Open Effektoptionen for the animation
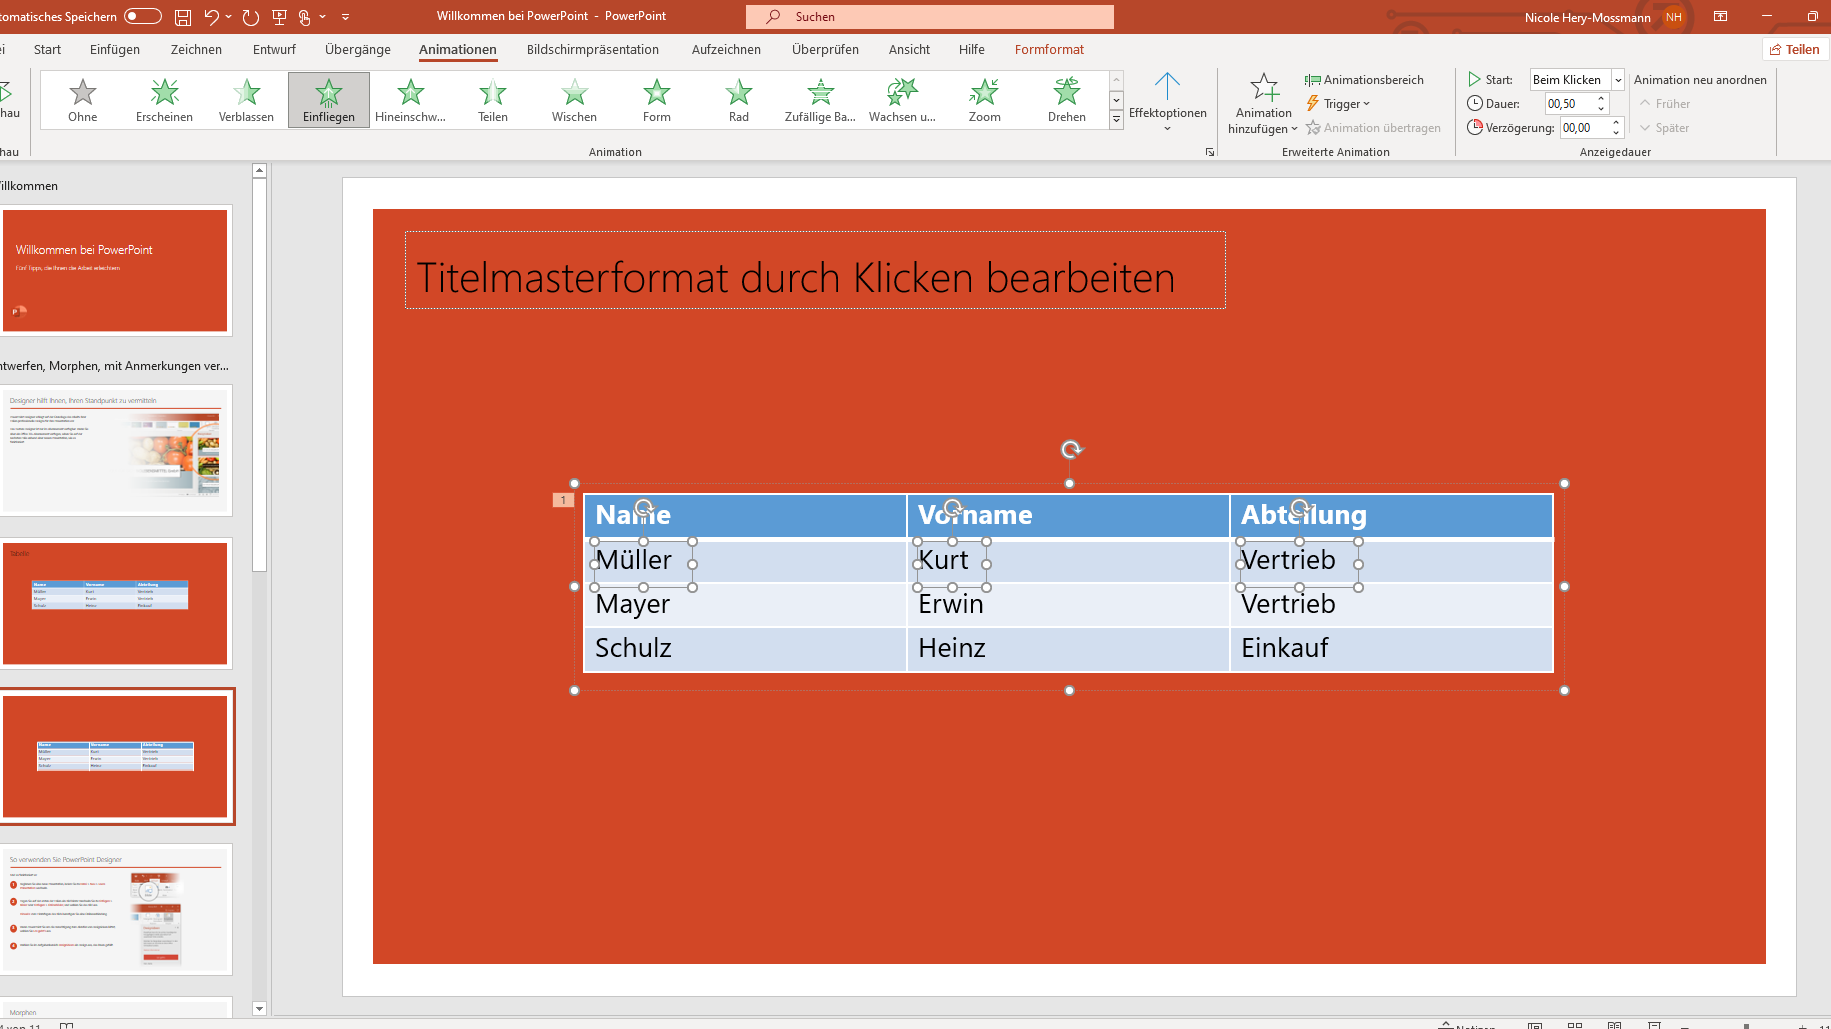This screenshot has height=1029, width=1831. point(1167,100)
